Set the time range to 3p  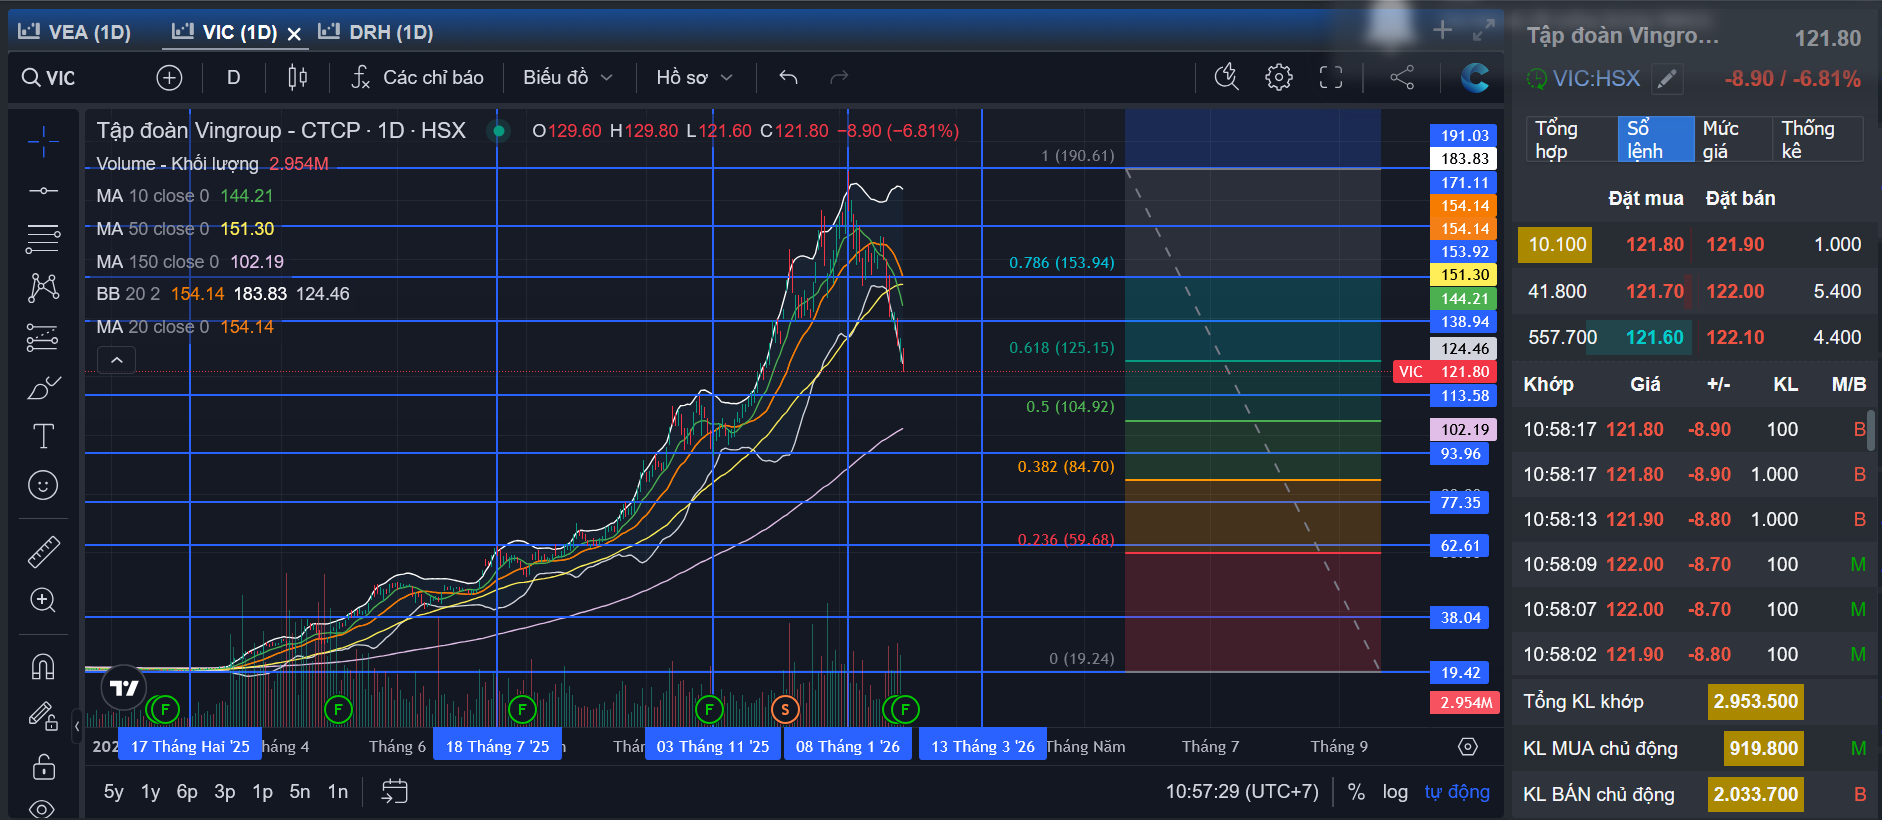tap(225, 792)
